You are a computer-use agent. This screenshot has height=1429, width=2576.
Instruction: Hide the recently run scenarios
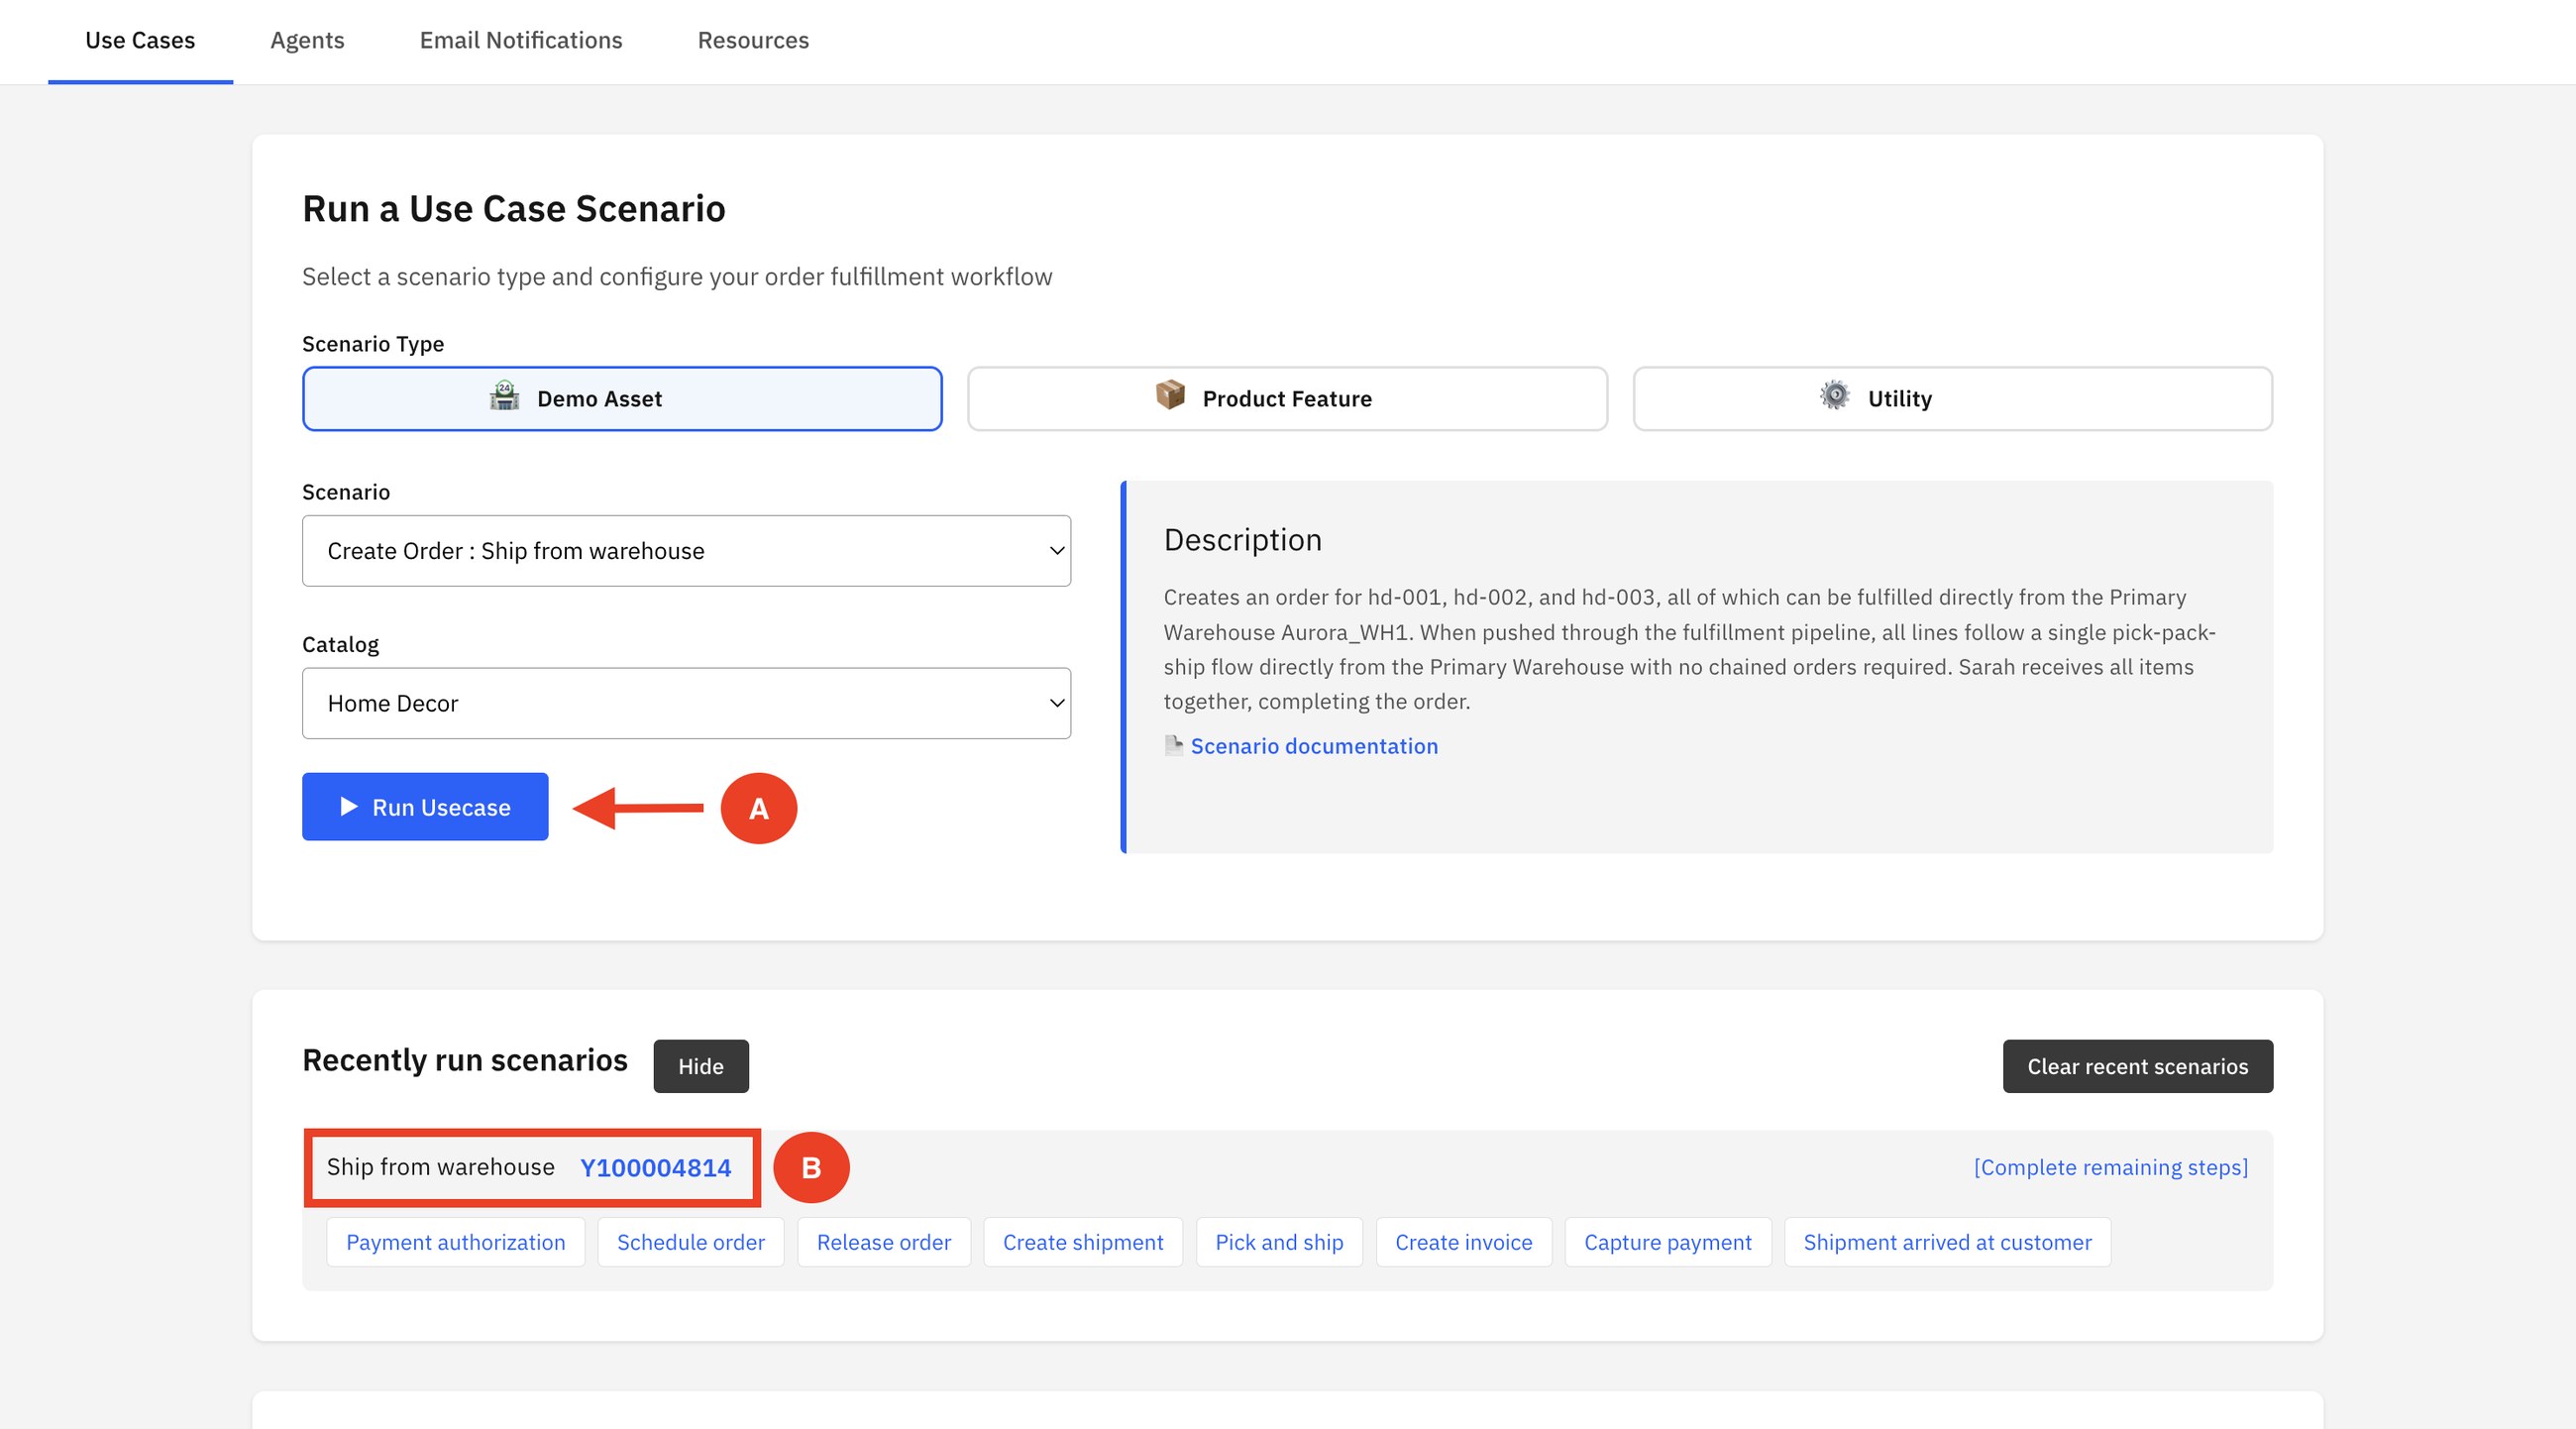(701, 1066)
